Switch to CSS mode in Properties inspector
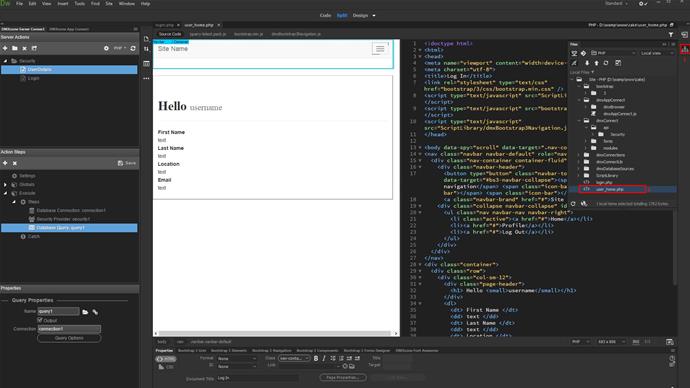This screenshot has height=388, width=690. point(165,367)
